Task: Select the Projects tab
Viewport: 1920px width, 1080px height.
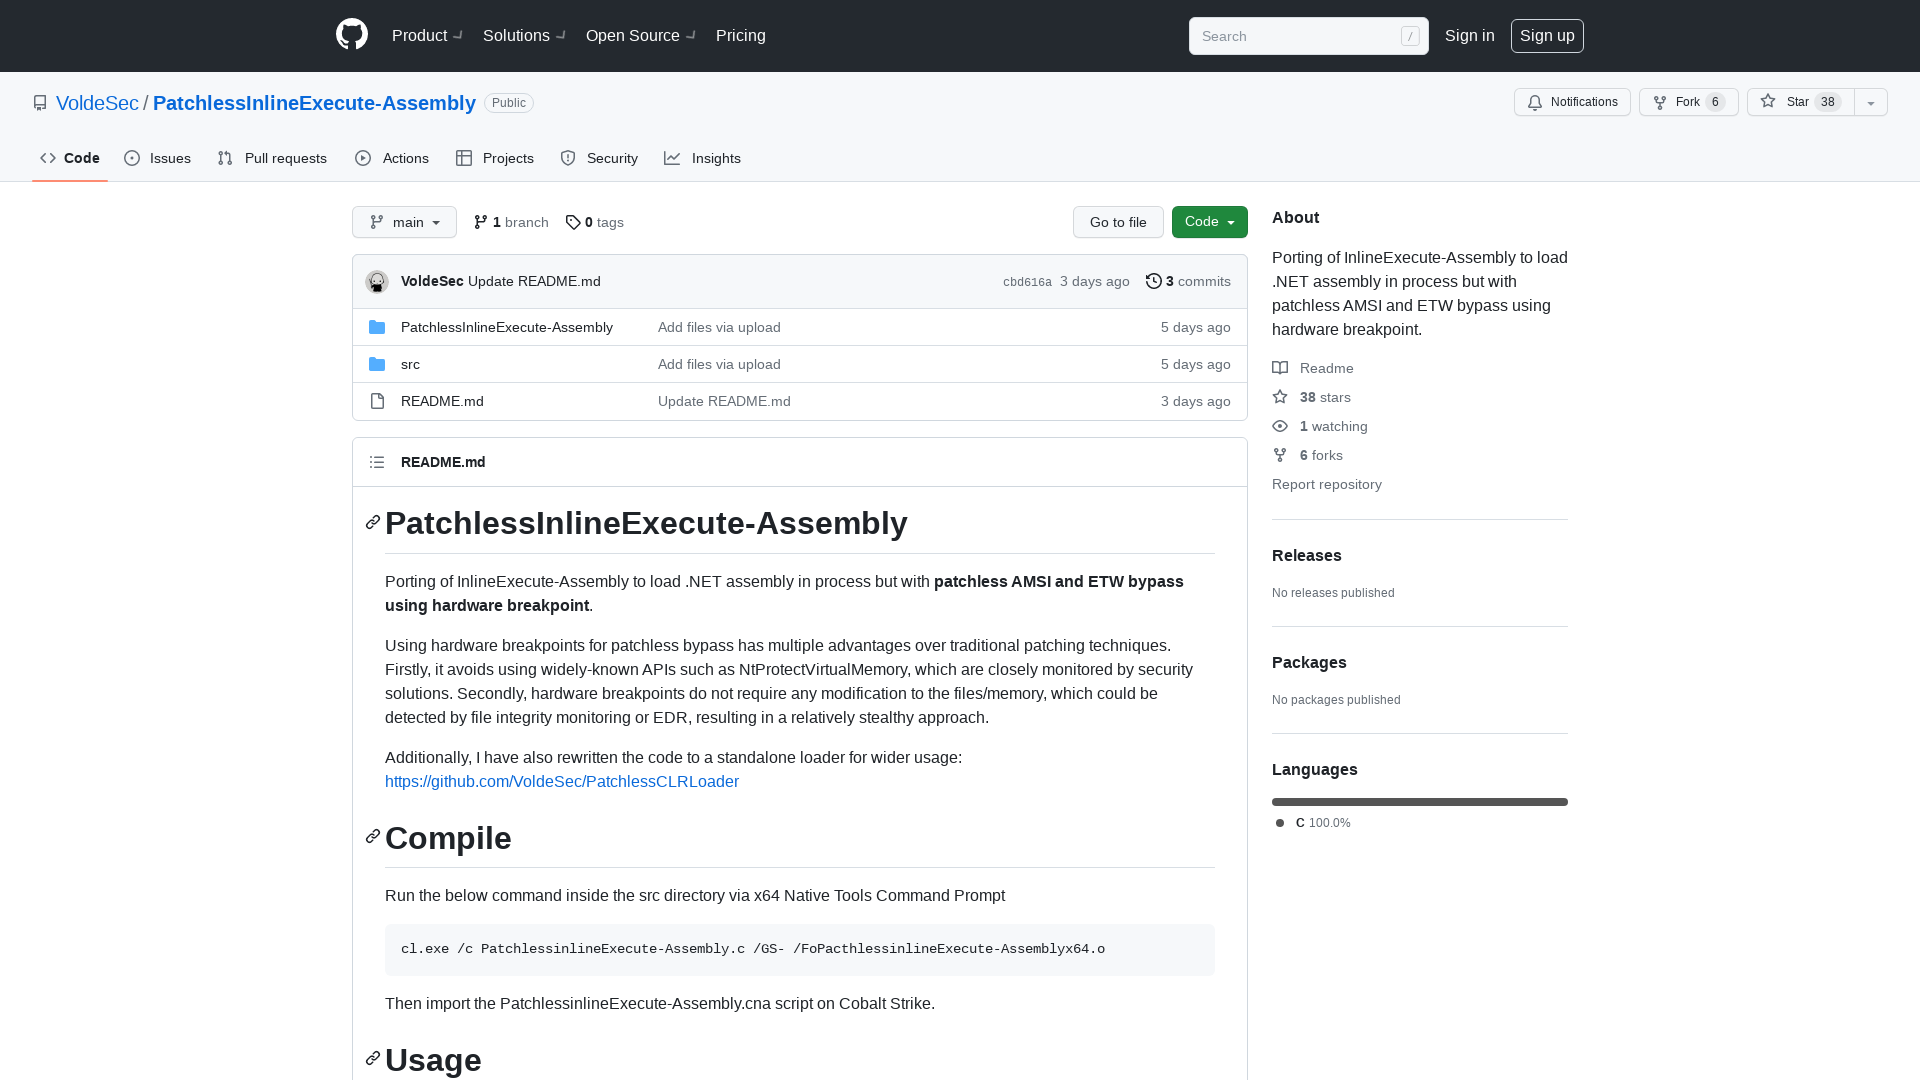Action: (x=495, y=157)
